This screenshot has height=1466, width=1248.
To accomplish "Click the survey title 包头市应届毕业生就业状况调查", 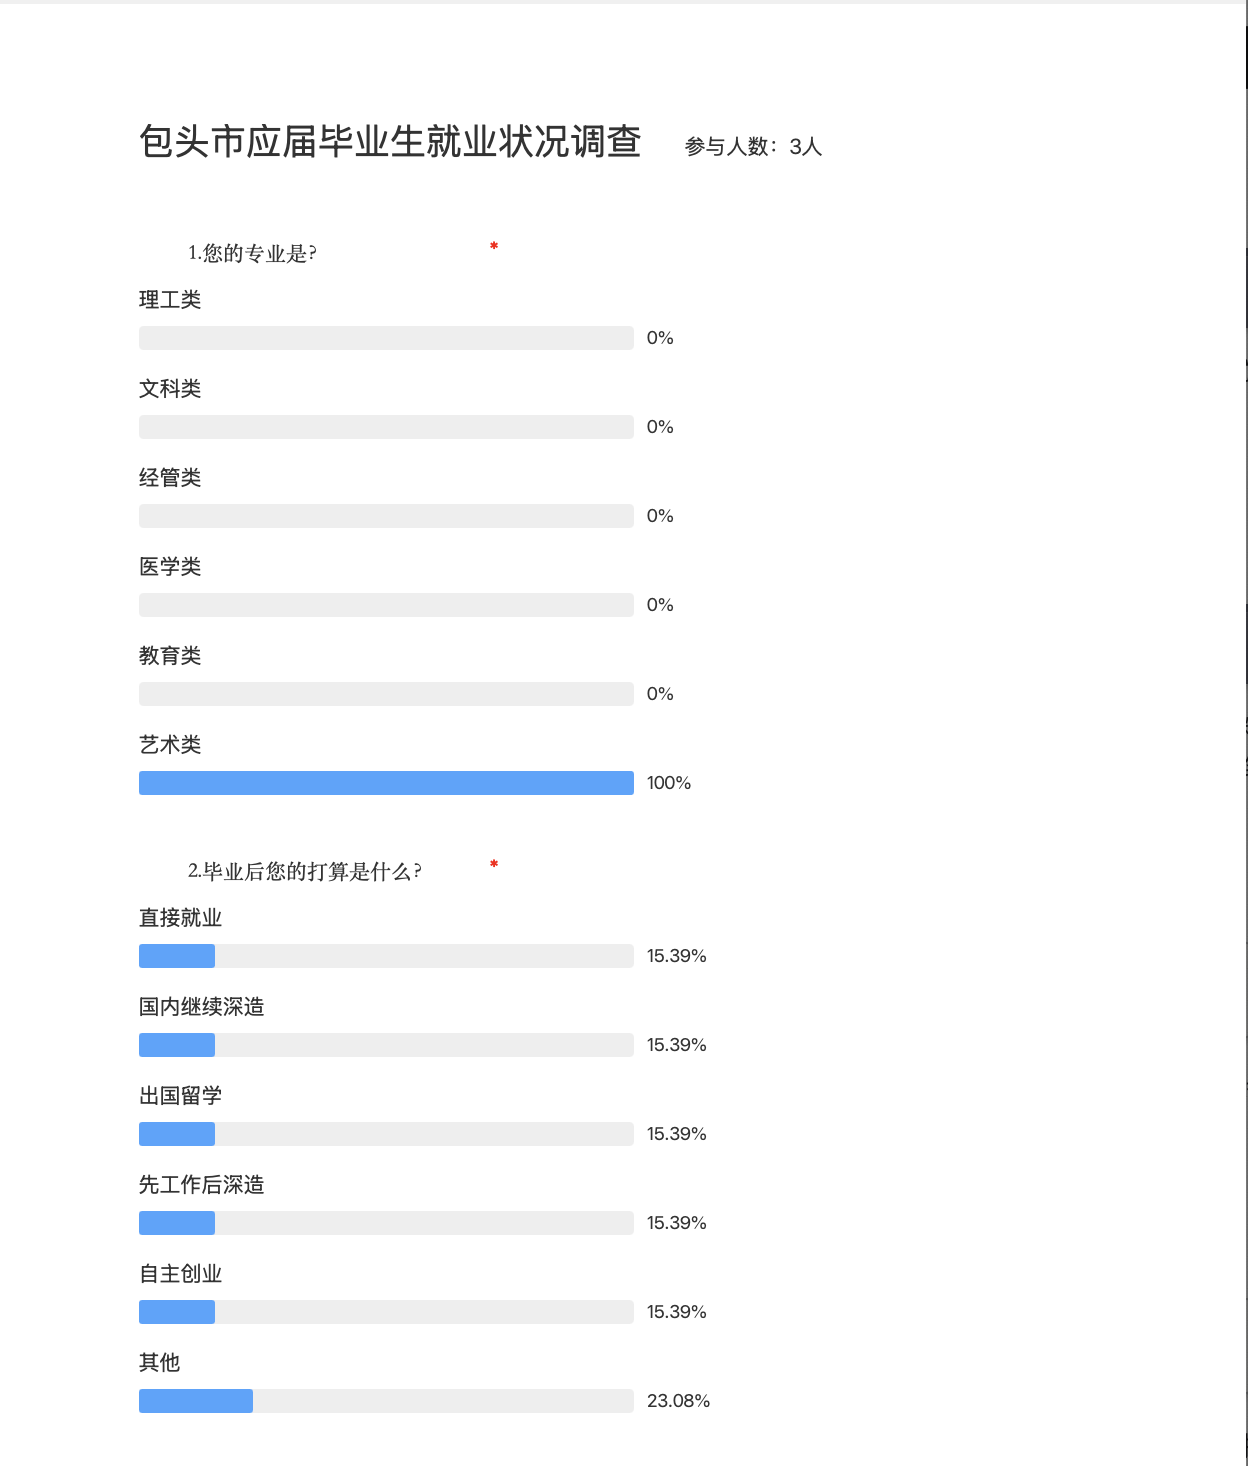I will [x=390, y=142].
